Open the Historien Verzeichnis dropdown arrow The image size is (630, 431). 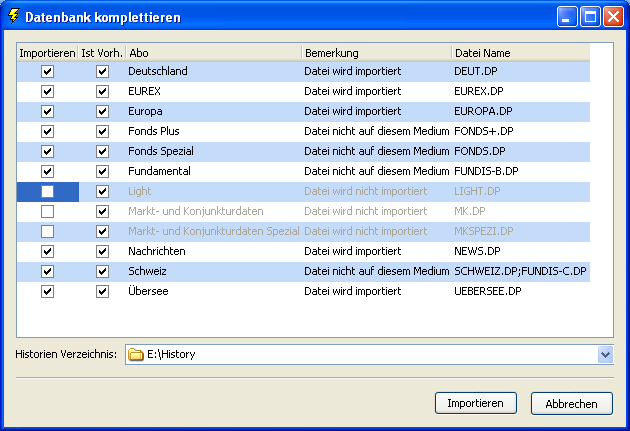click(605, 354)
